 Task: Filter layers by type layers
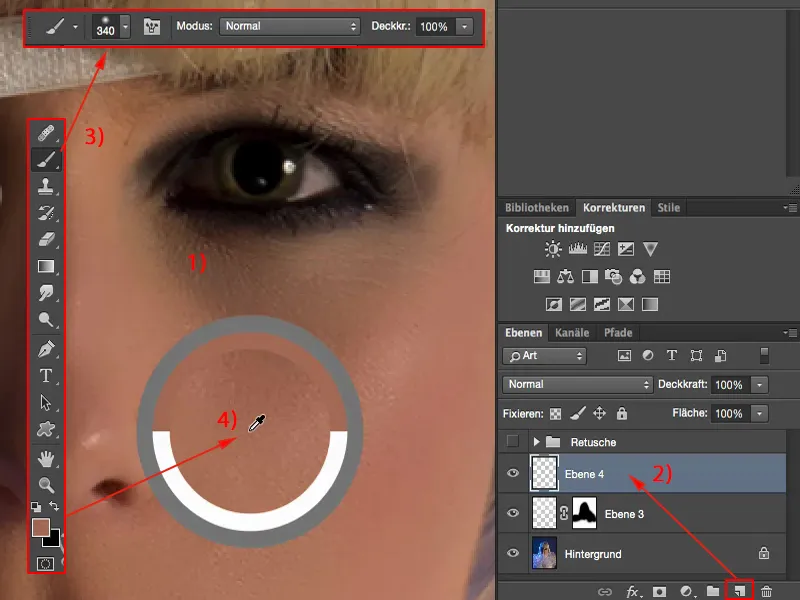(x=672, y=356)
